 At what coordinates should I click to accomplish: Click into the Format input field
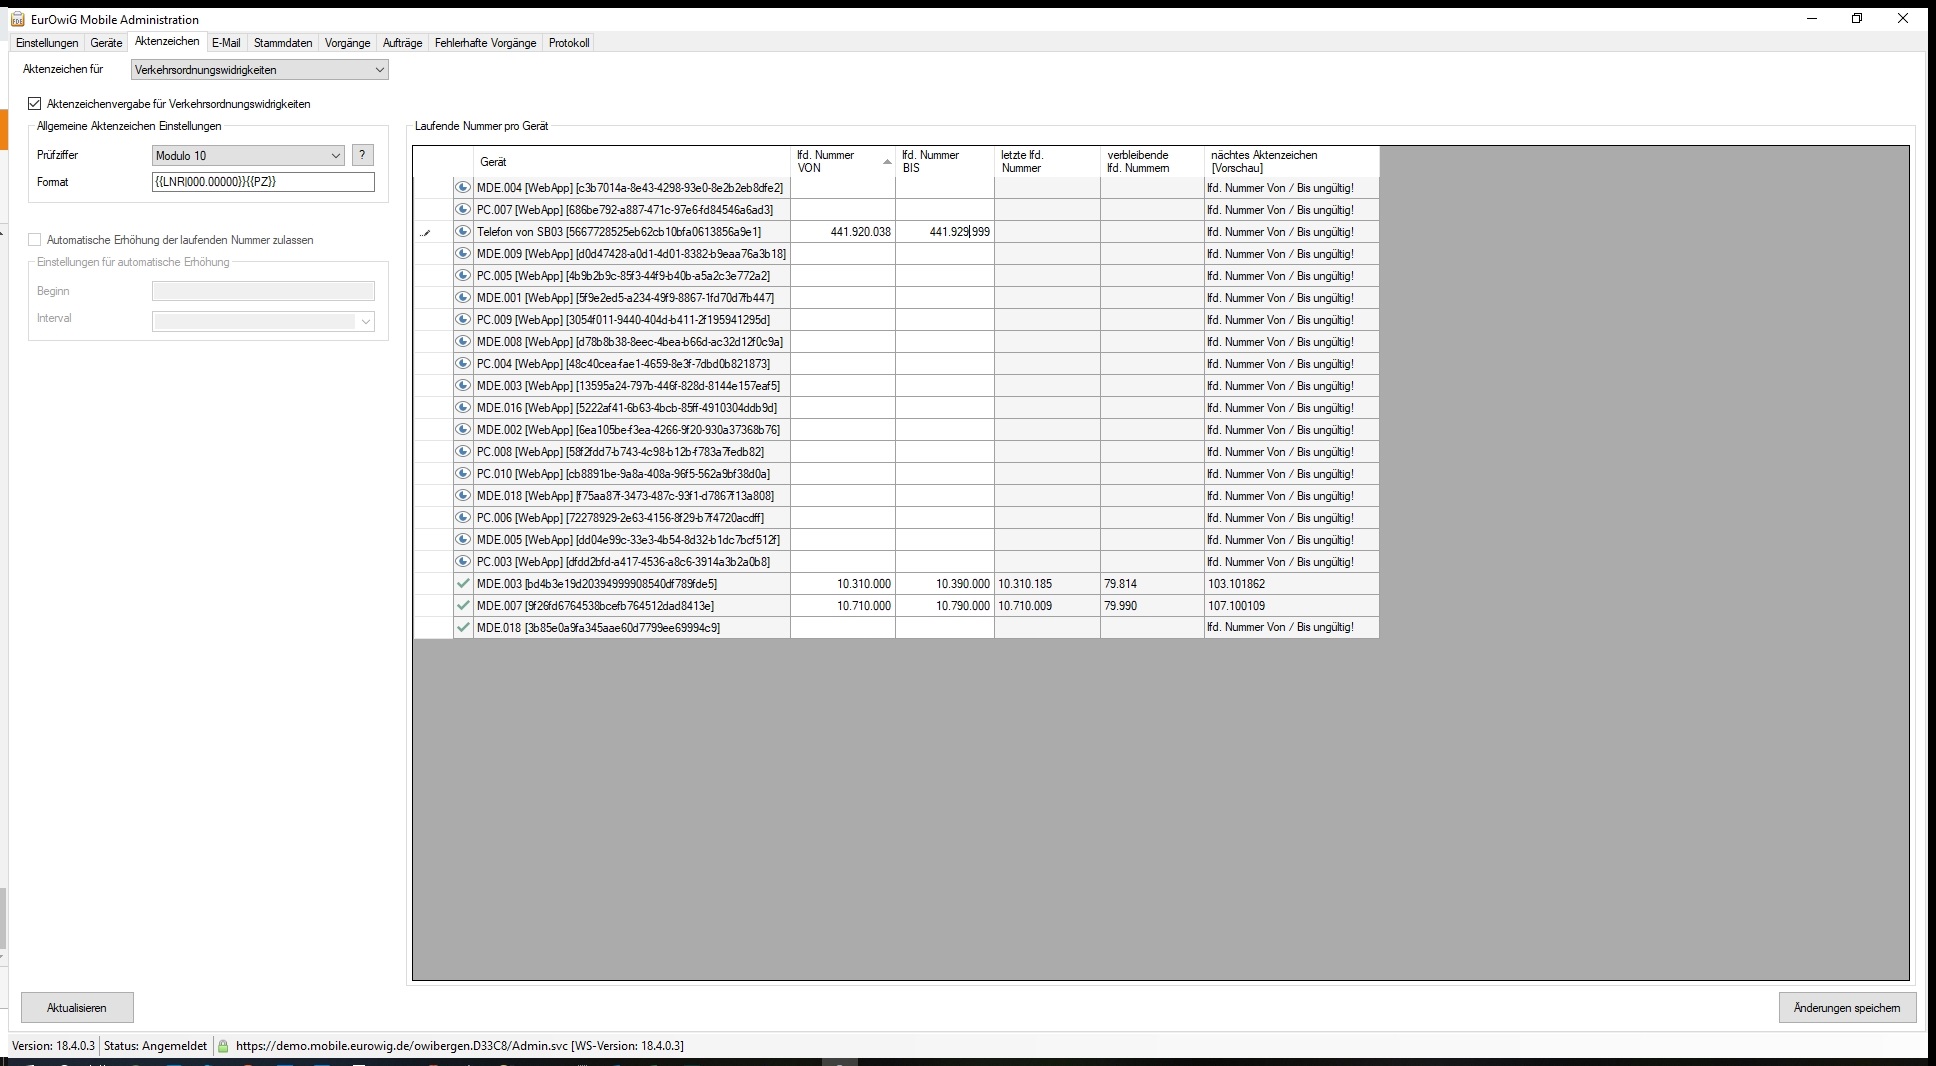pyautogui.click(x=263, y=182)
